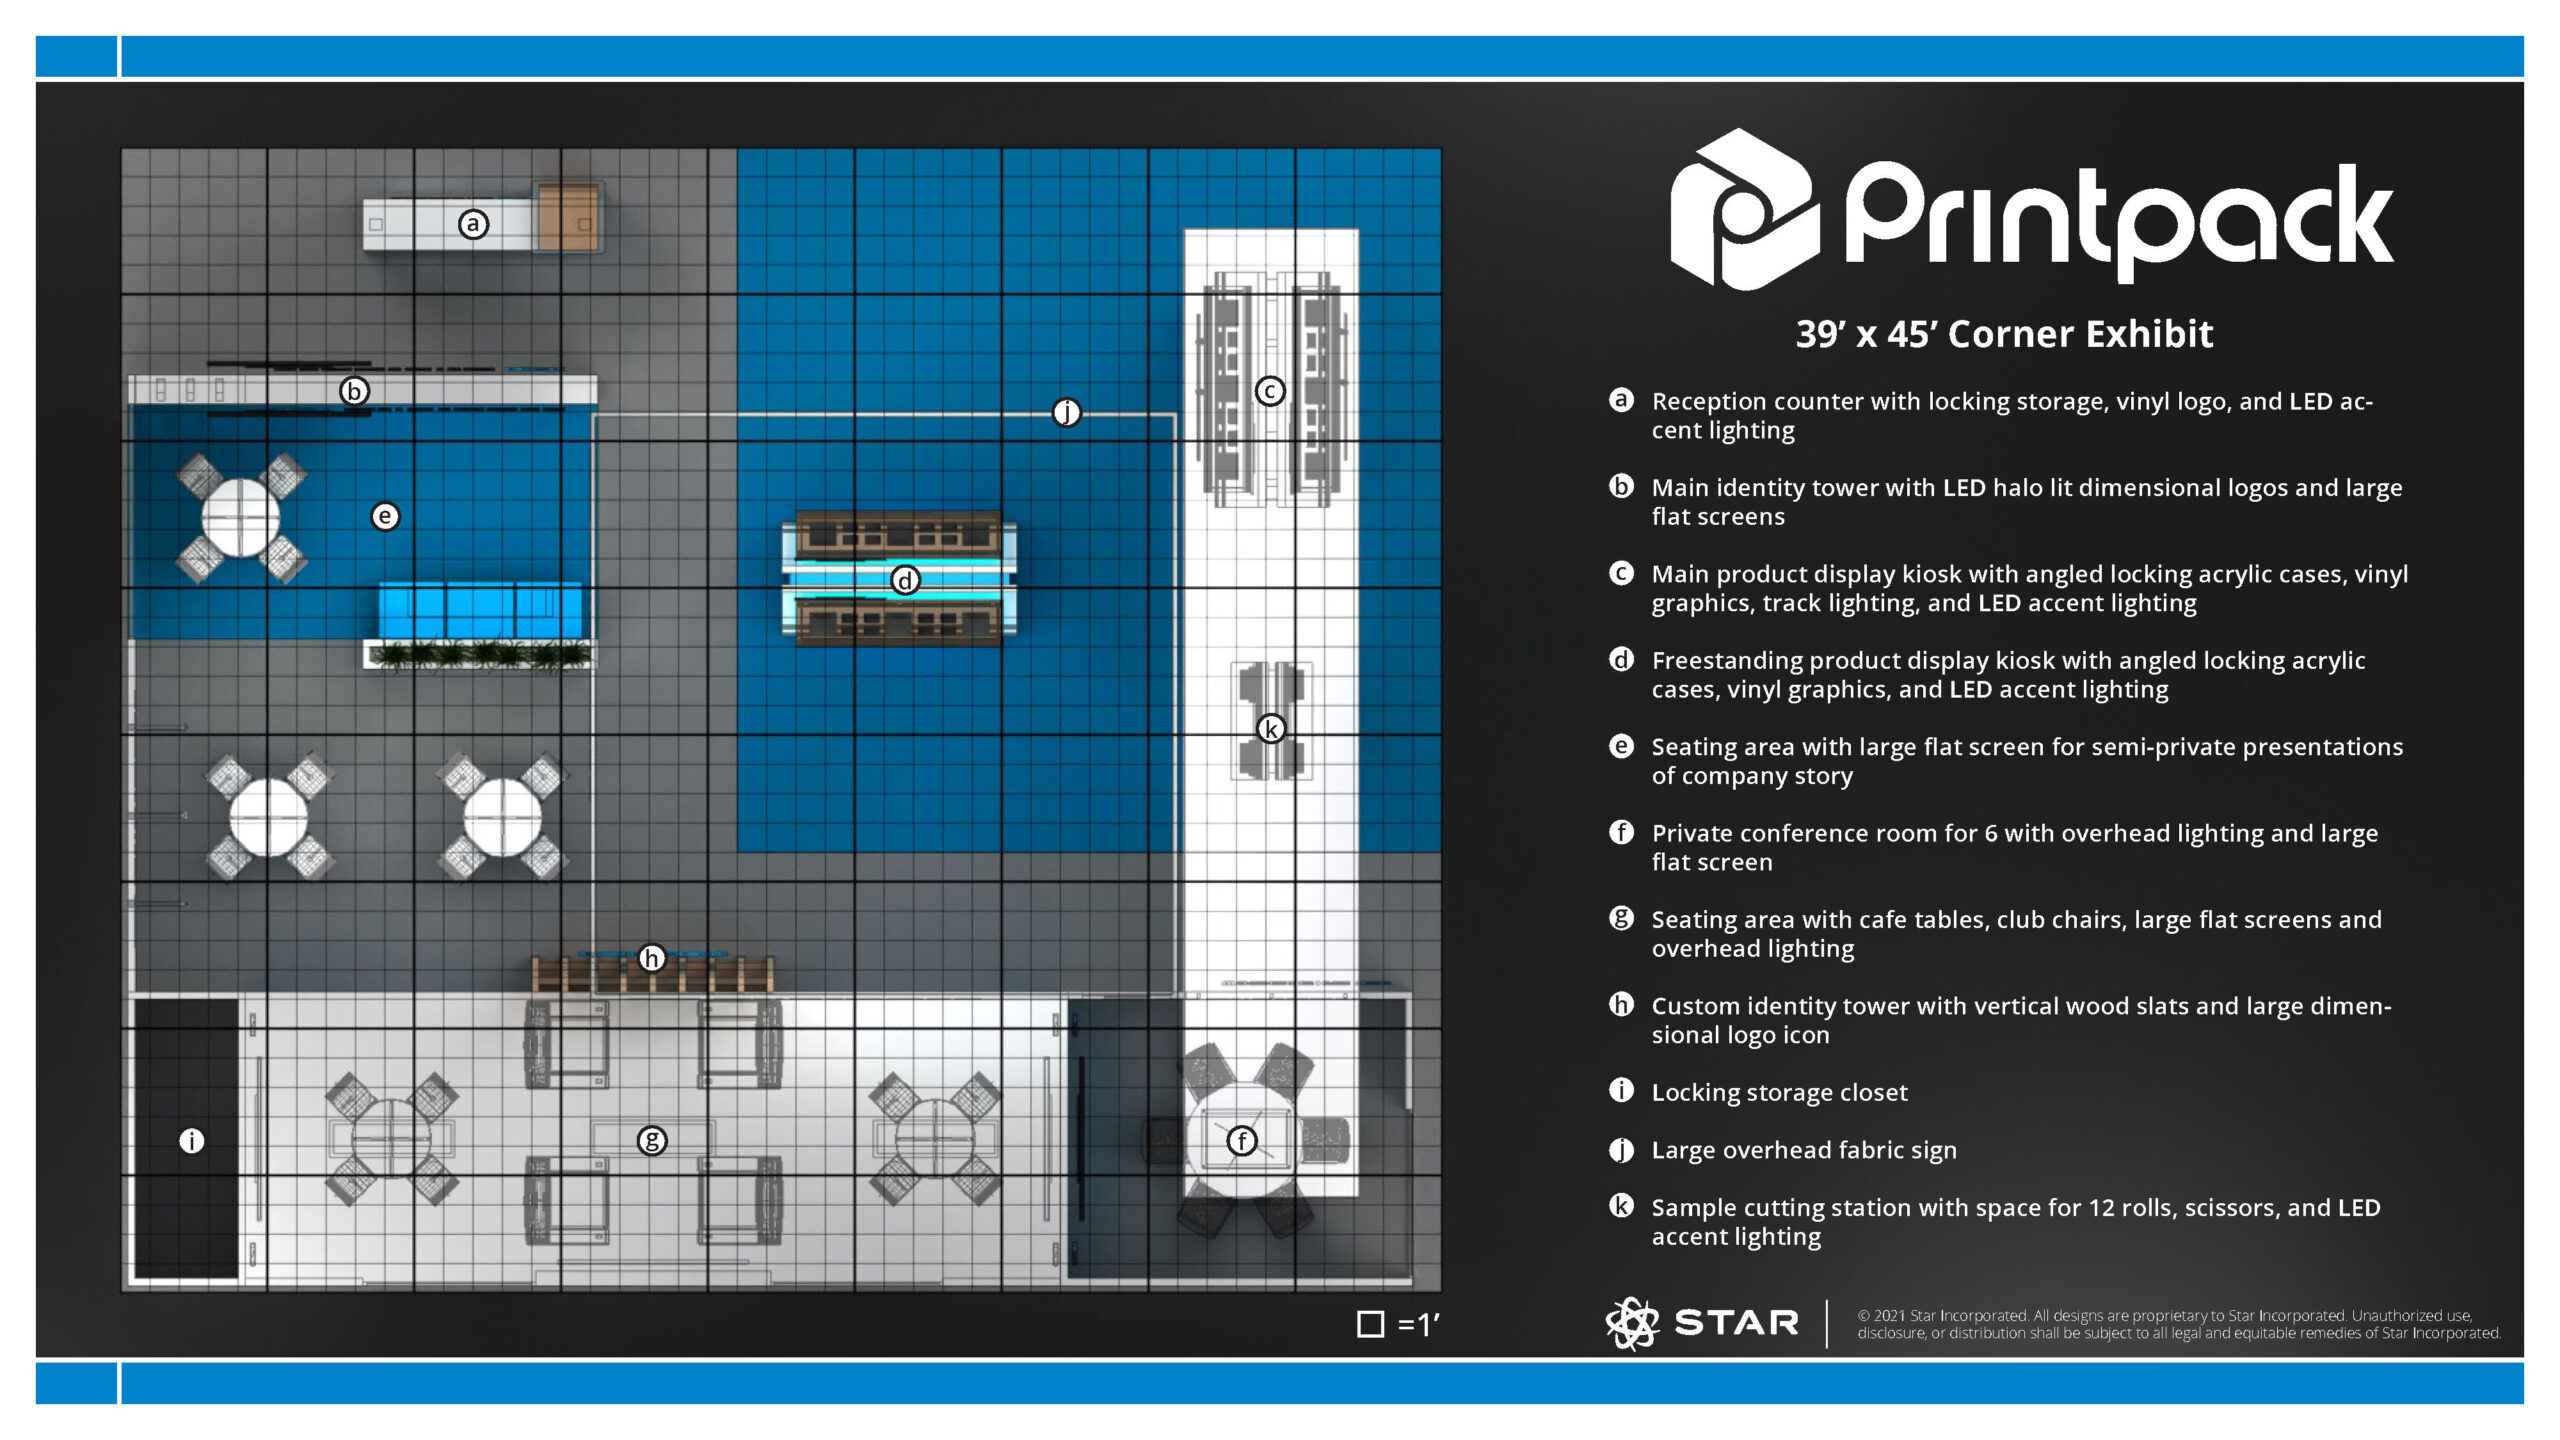Select legend bullet 'i' beside Locking storage closet
Image resolution: width=2560 pixels, height=1440 pixels.
1621,1090
